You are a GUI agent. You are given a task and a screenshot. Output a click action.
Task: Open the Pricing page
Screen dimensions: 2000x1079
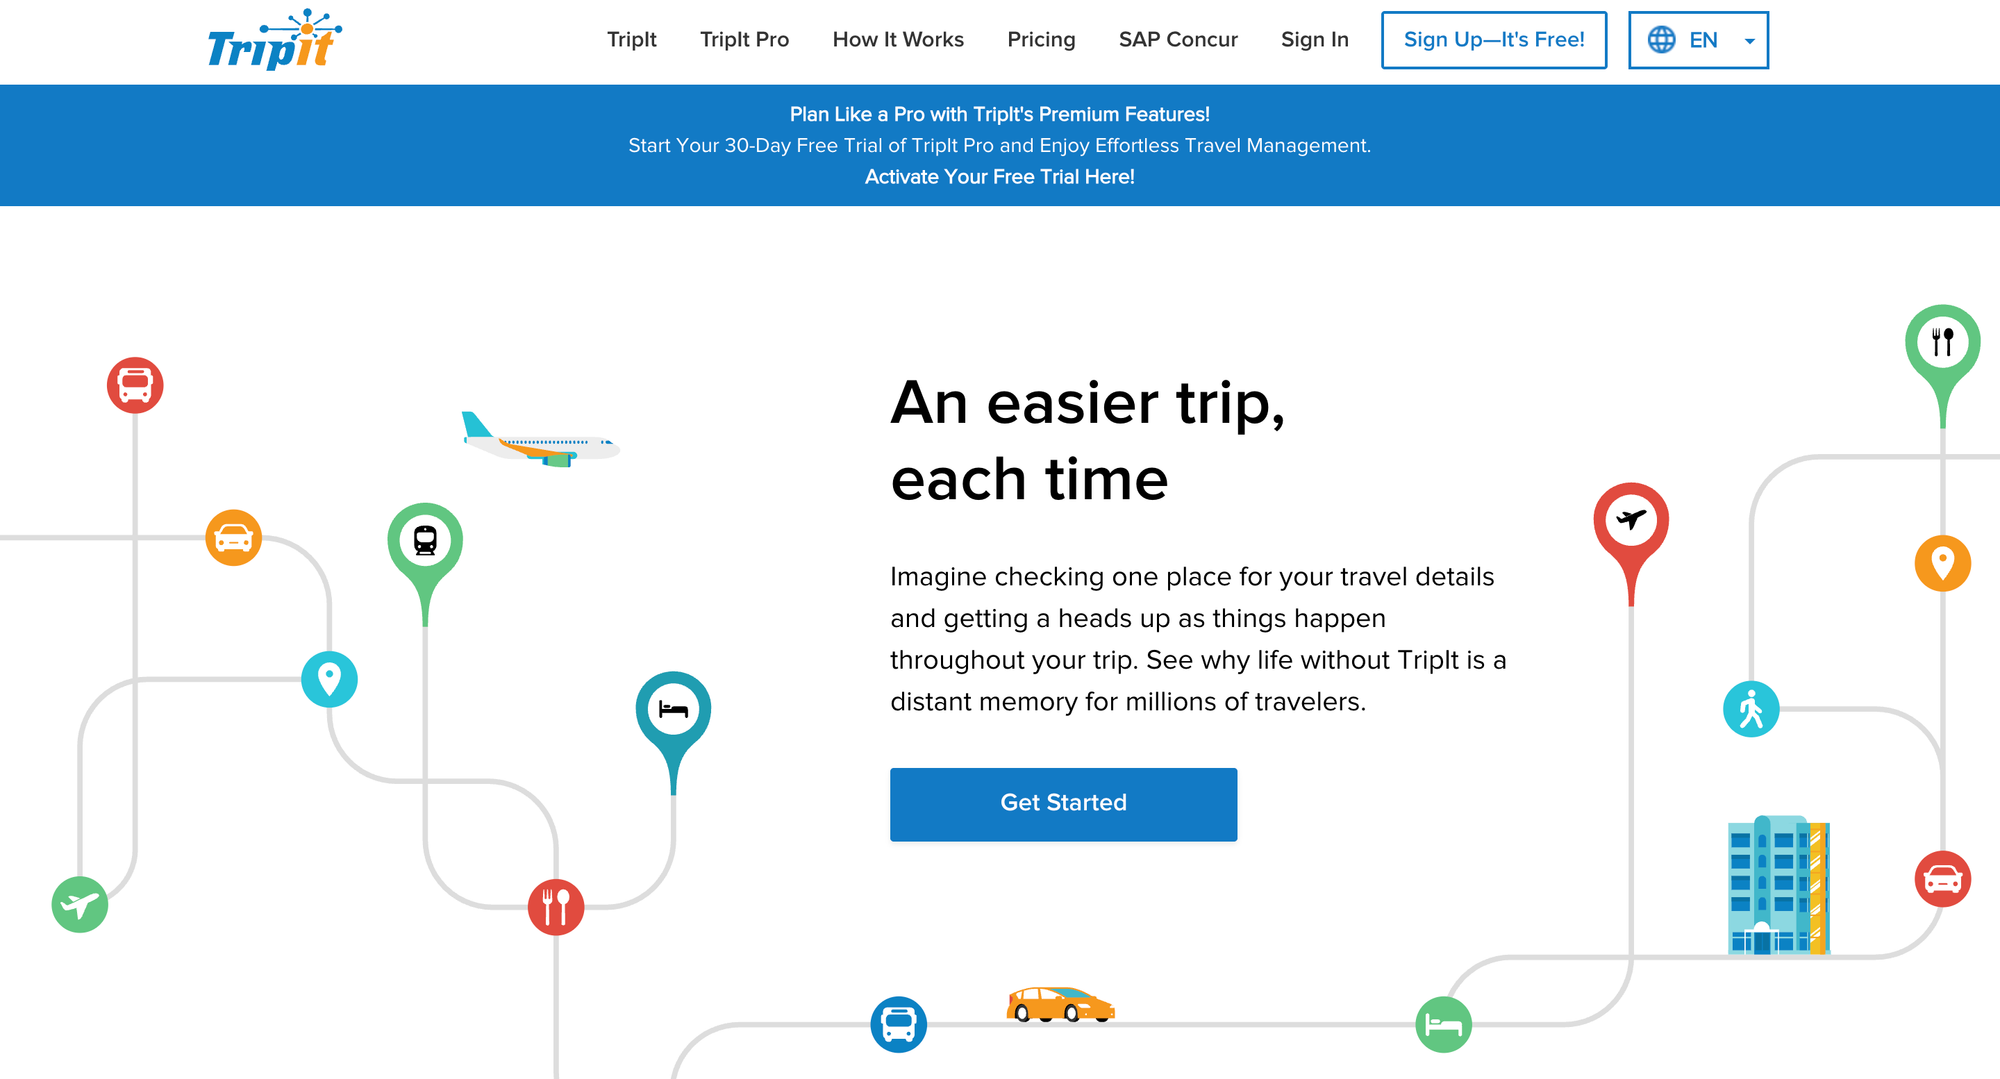pyautogui.click(x=1041, y=40)
